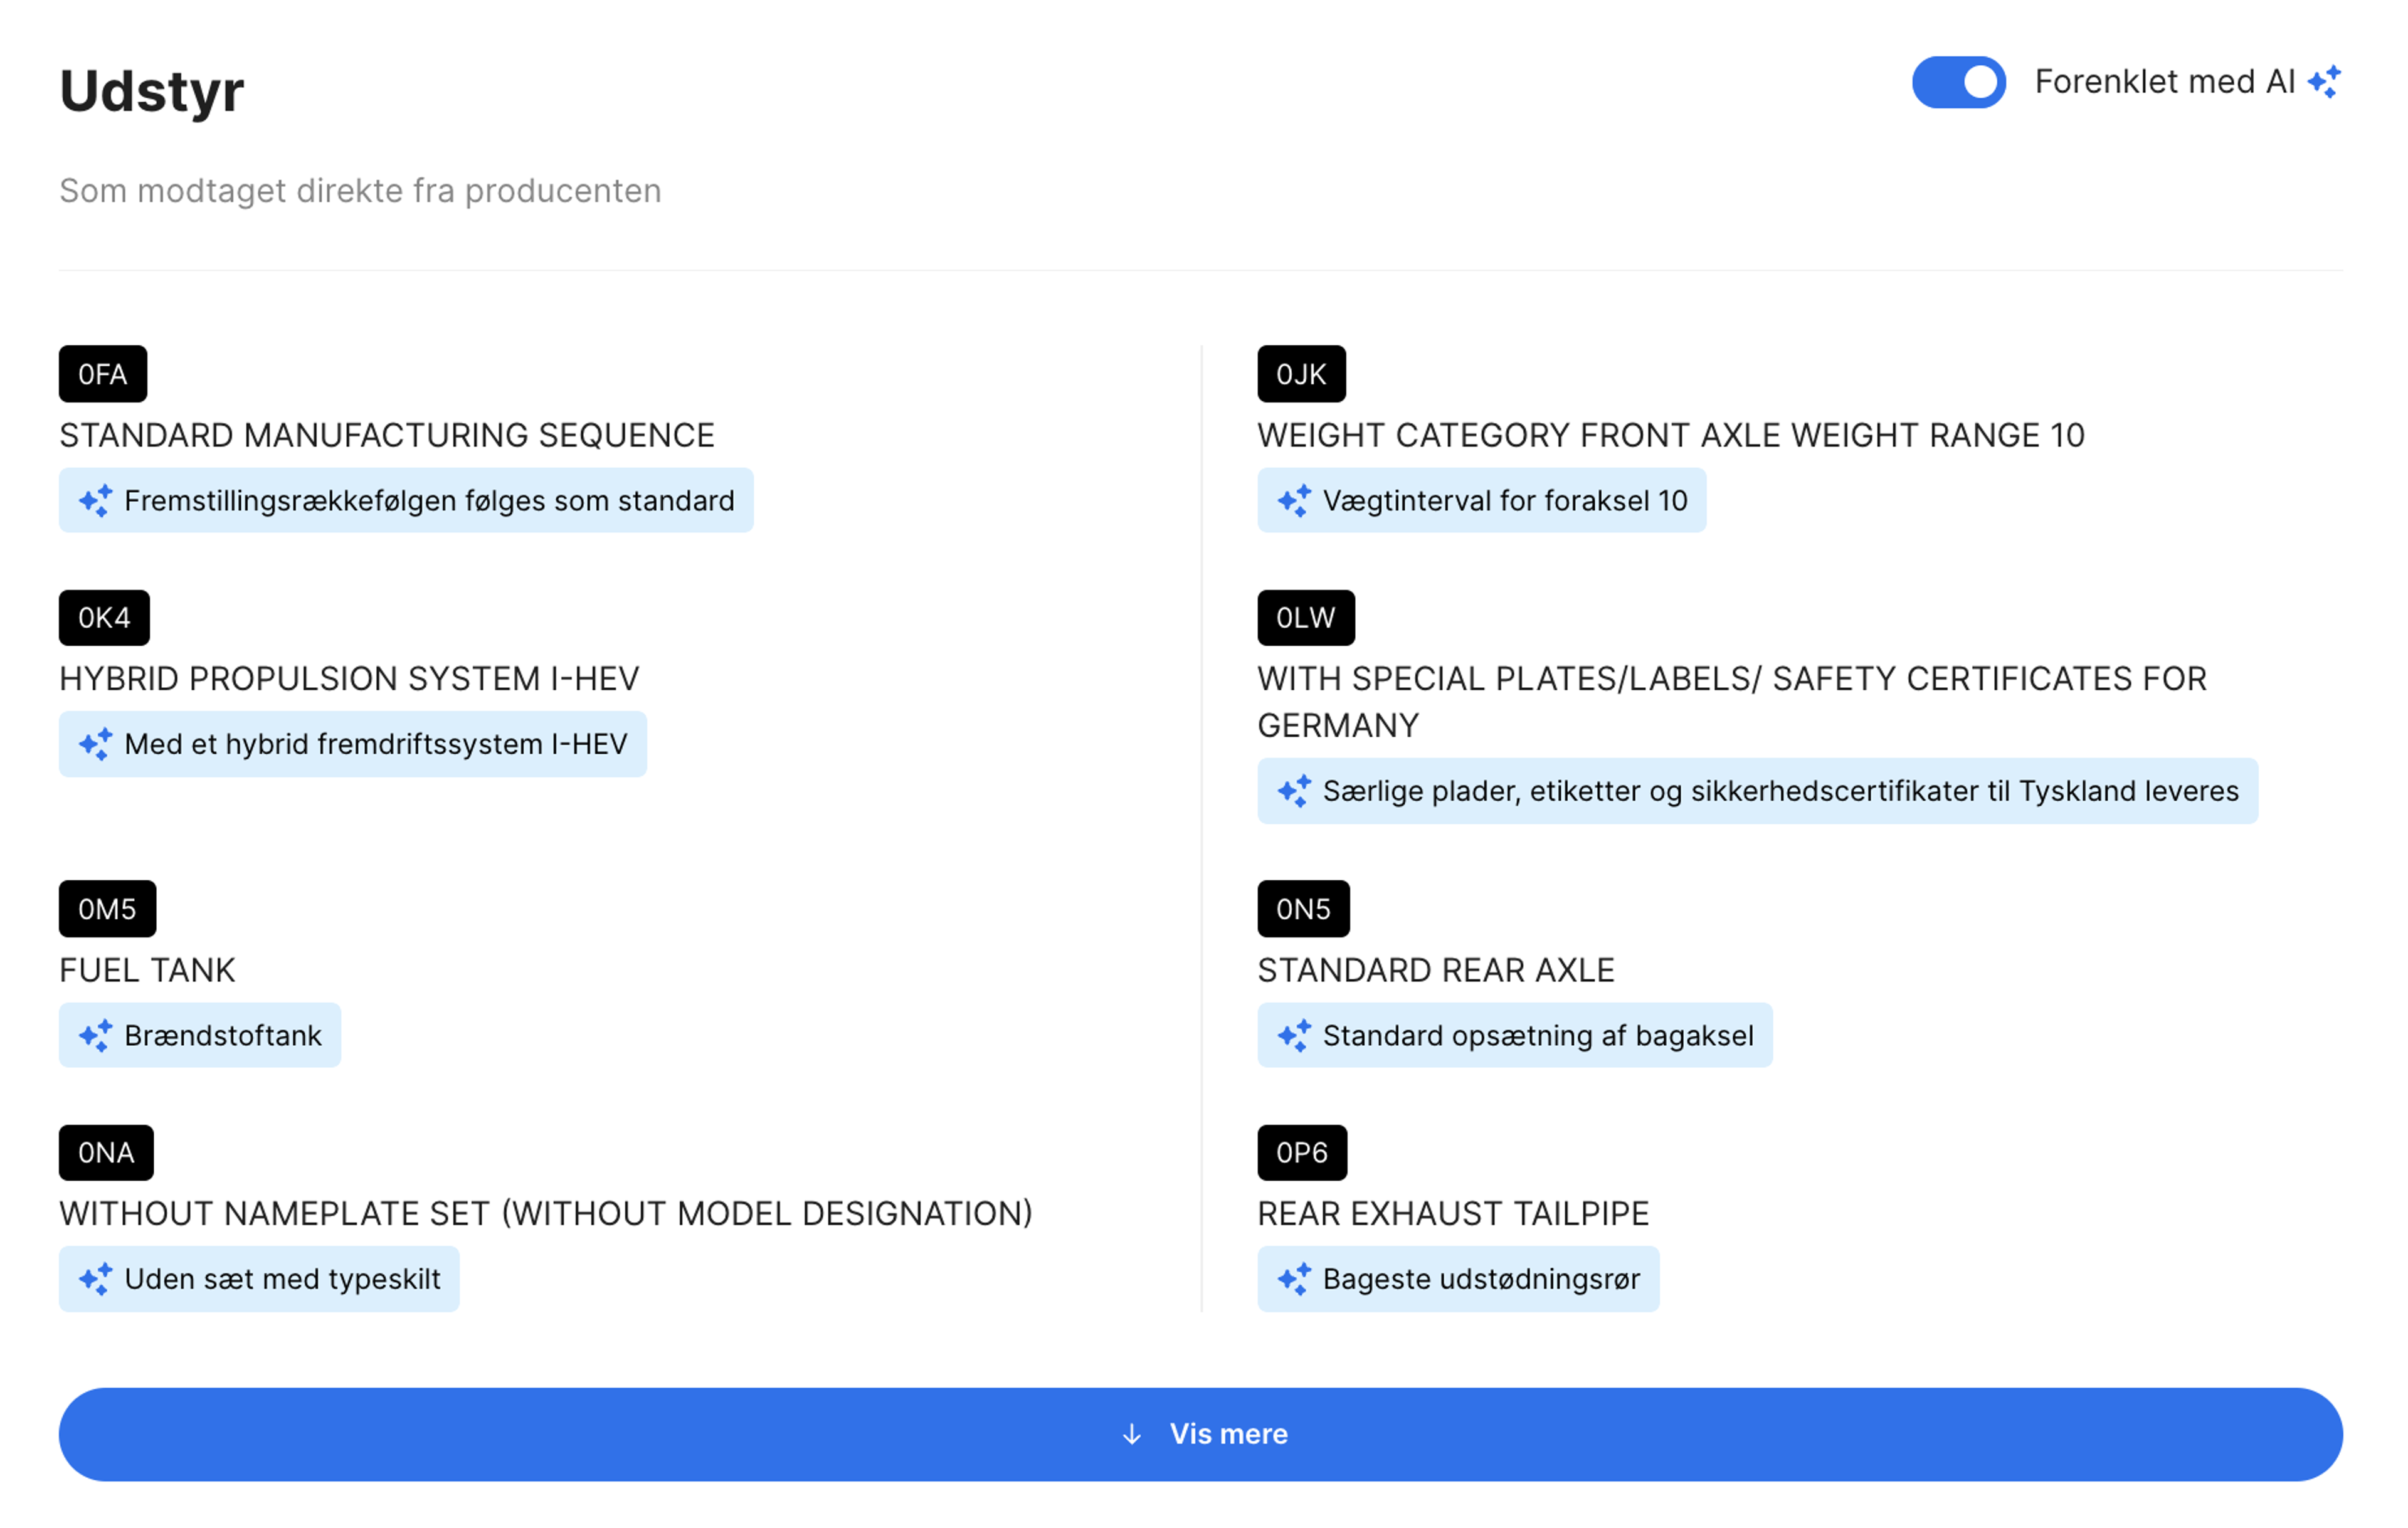Click sparkle icon next to Bageste udstødningsrør
Image resolution: width=2408 pixels, height=1528 pixels.
tap(1294, 1279)
